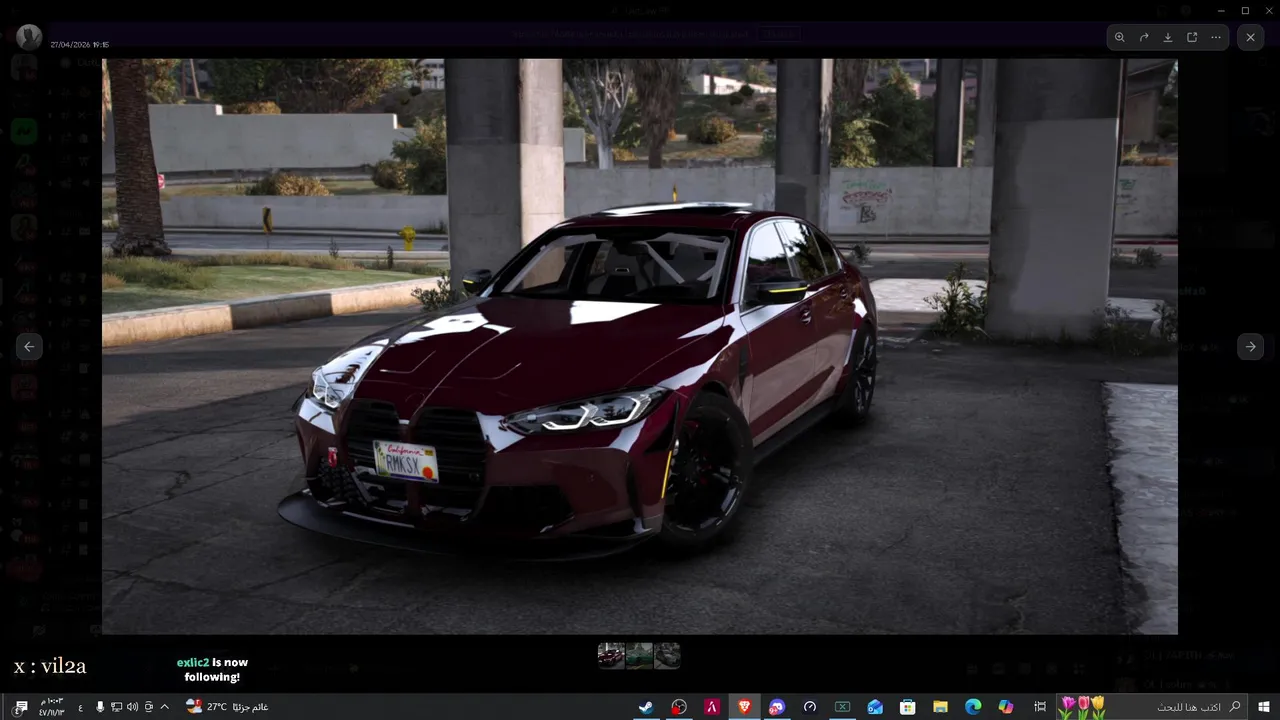Open the Windows Start menu
Viewport: 1280px width, 720px height.
(x=1264, y=707)
